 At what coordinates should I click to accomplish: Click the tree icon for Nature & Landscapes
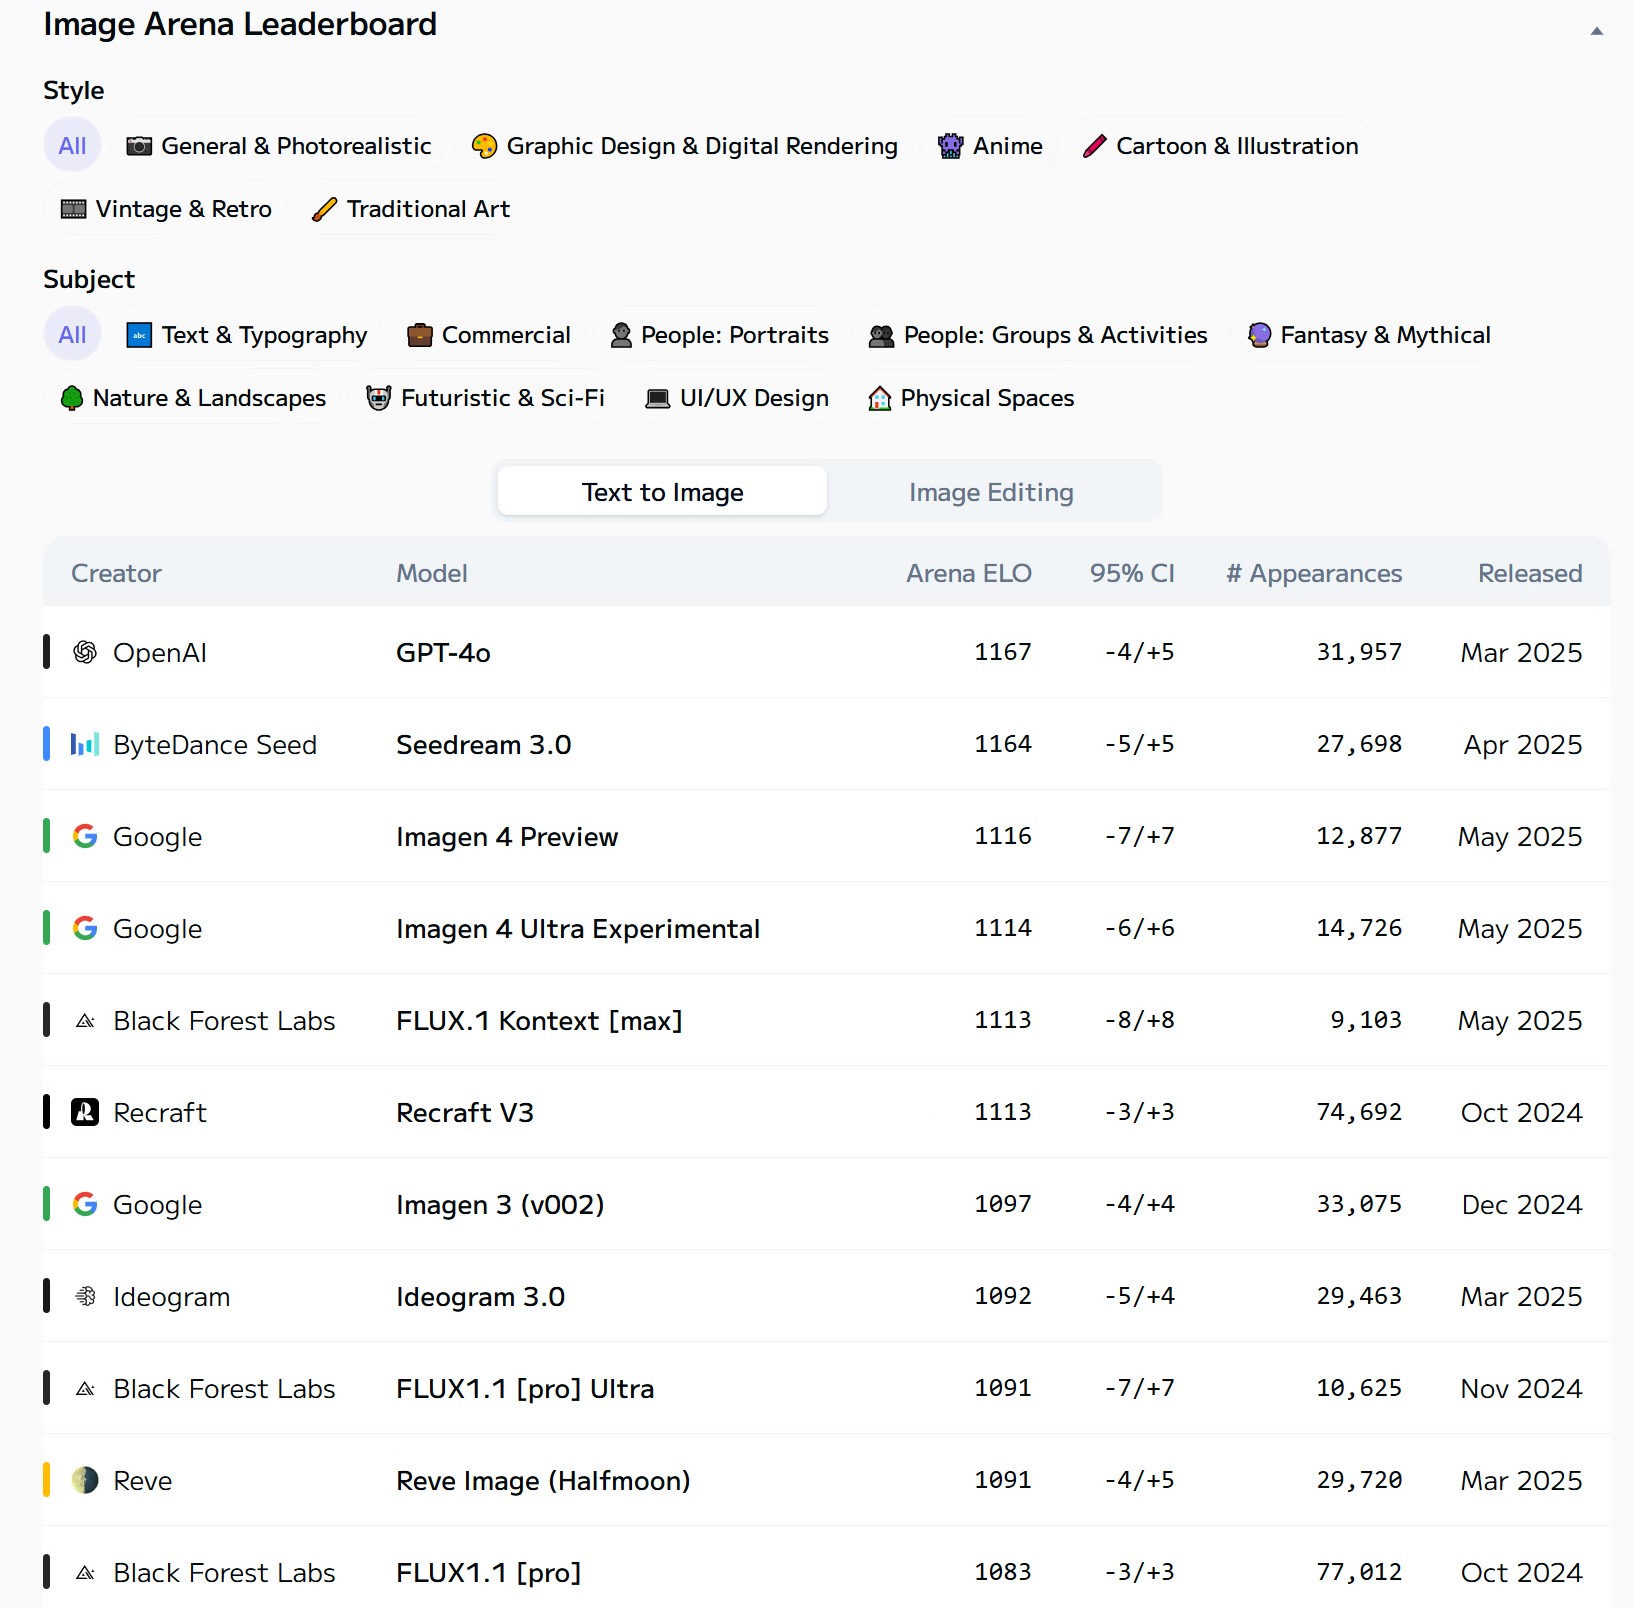72,398
